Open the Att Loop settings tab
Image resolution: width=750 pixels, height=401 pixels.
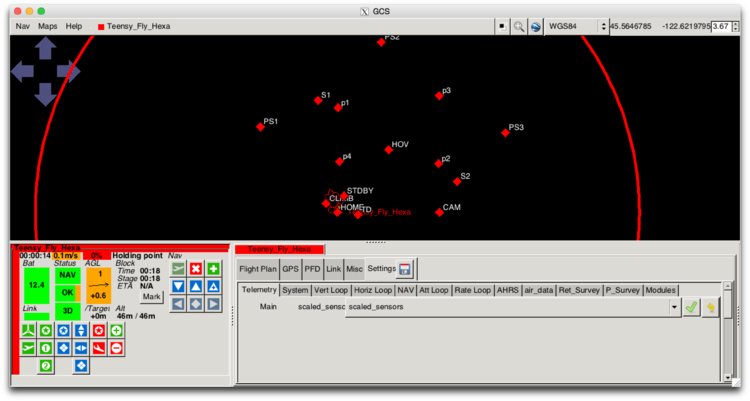[433, 290]
